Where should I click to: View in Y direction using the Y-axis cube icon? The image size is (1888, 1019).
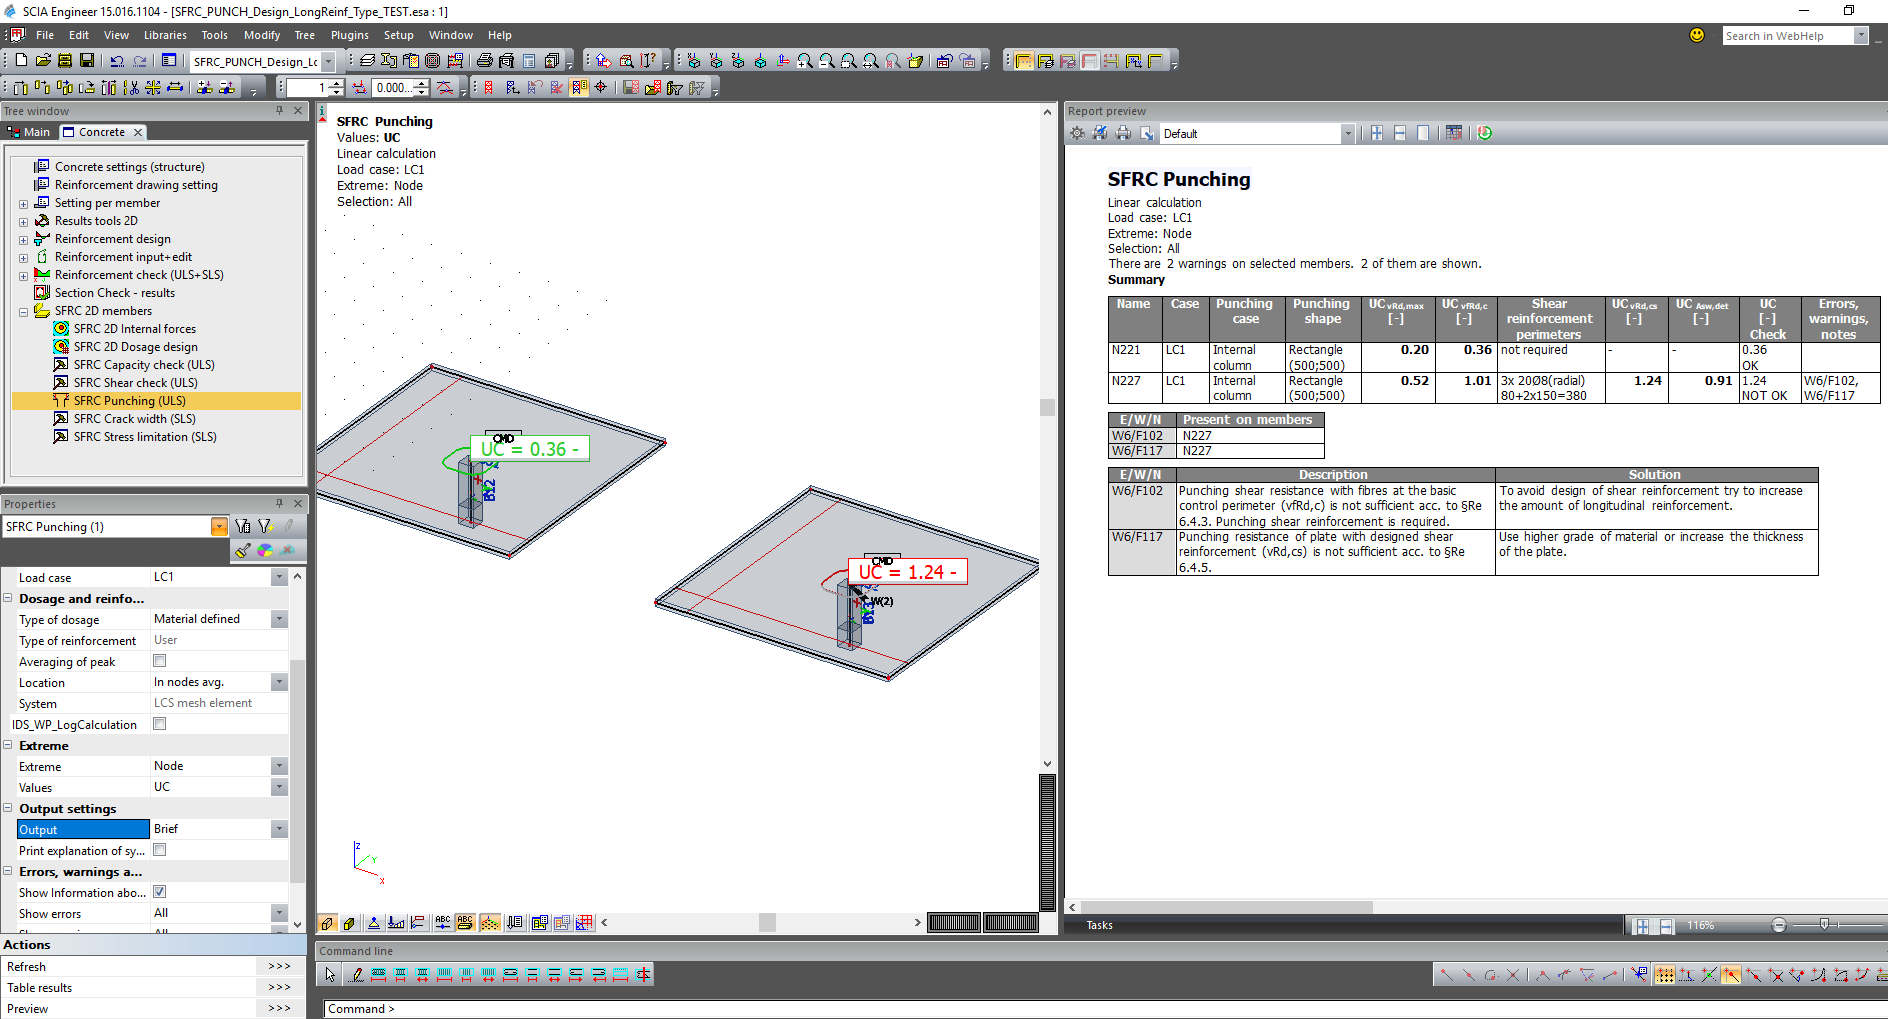click(x=716, y=61)
